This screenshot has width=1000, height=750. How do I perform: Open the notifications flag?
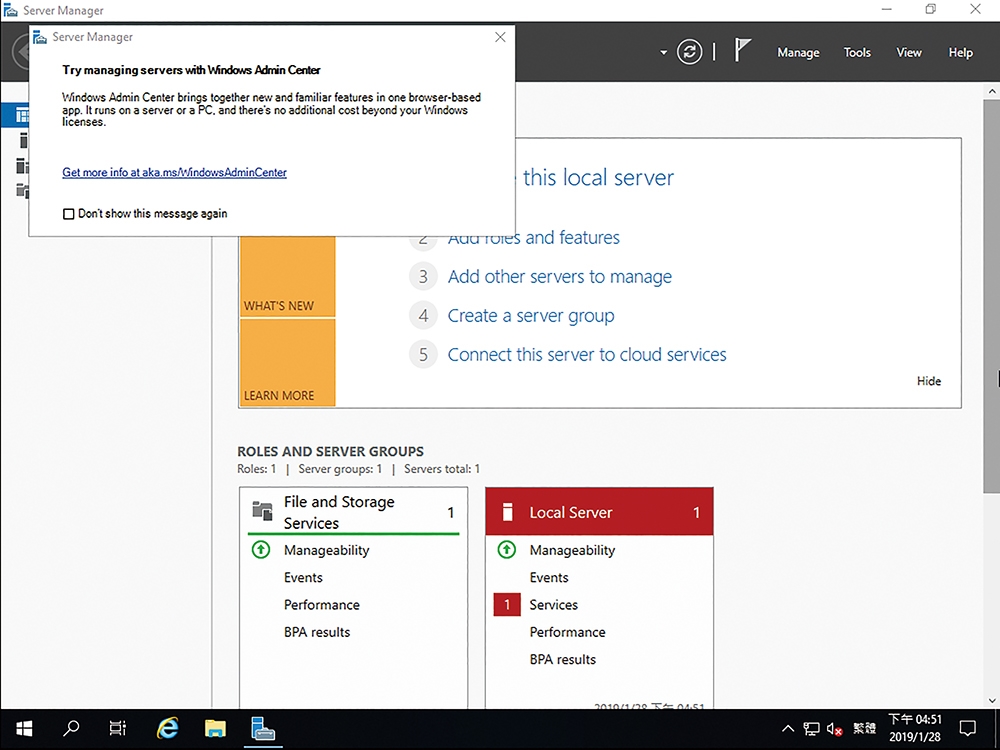point(742,50)
